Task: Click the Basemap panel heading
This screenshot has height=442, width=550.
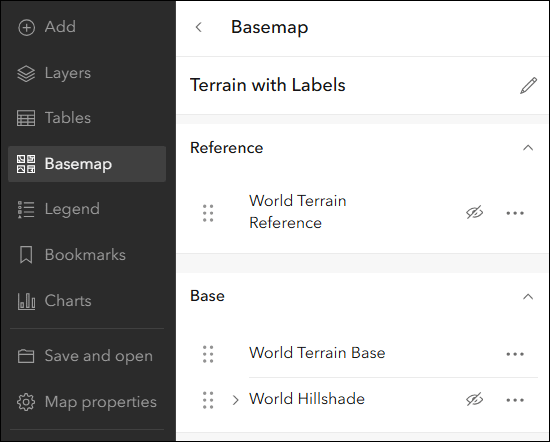Action: (x=269, y=27)
